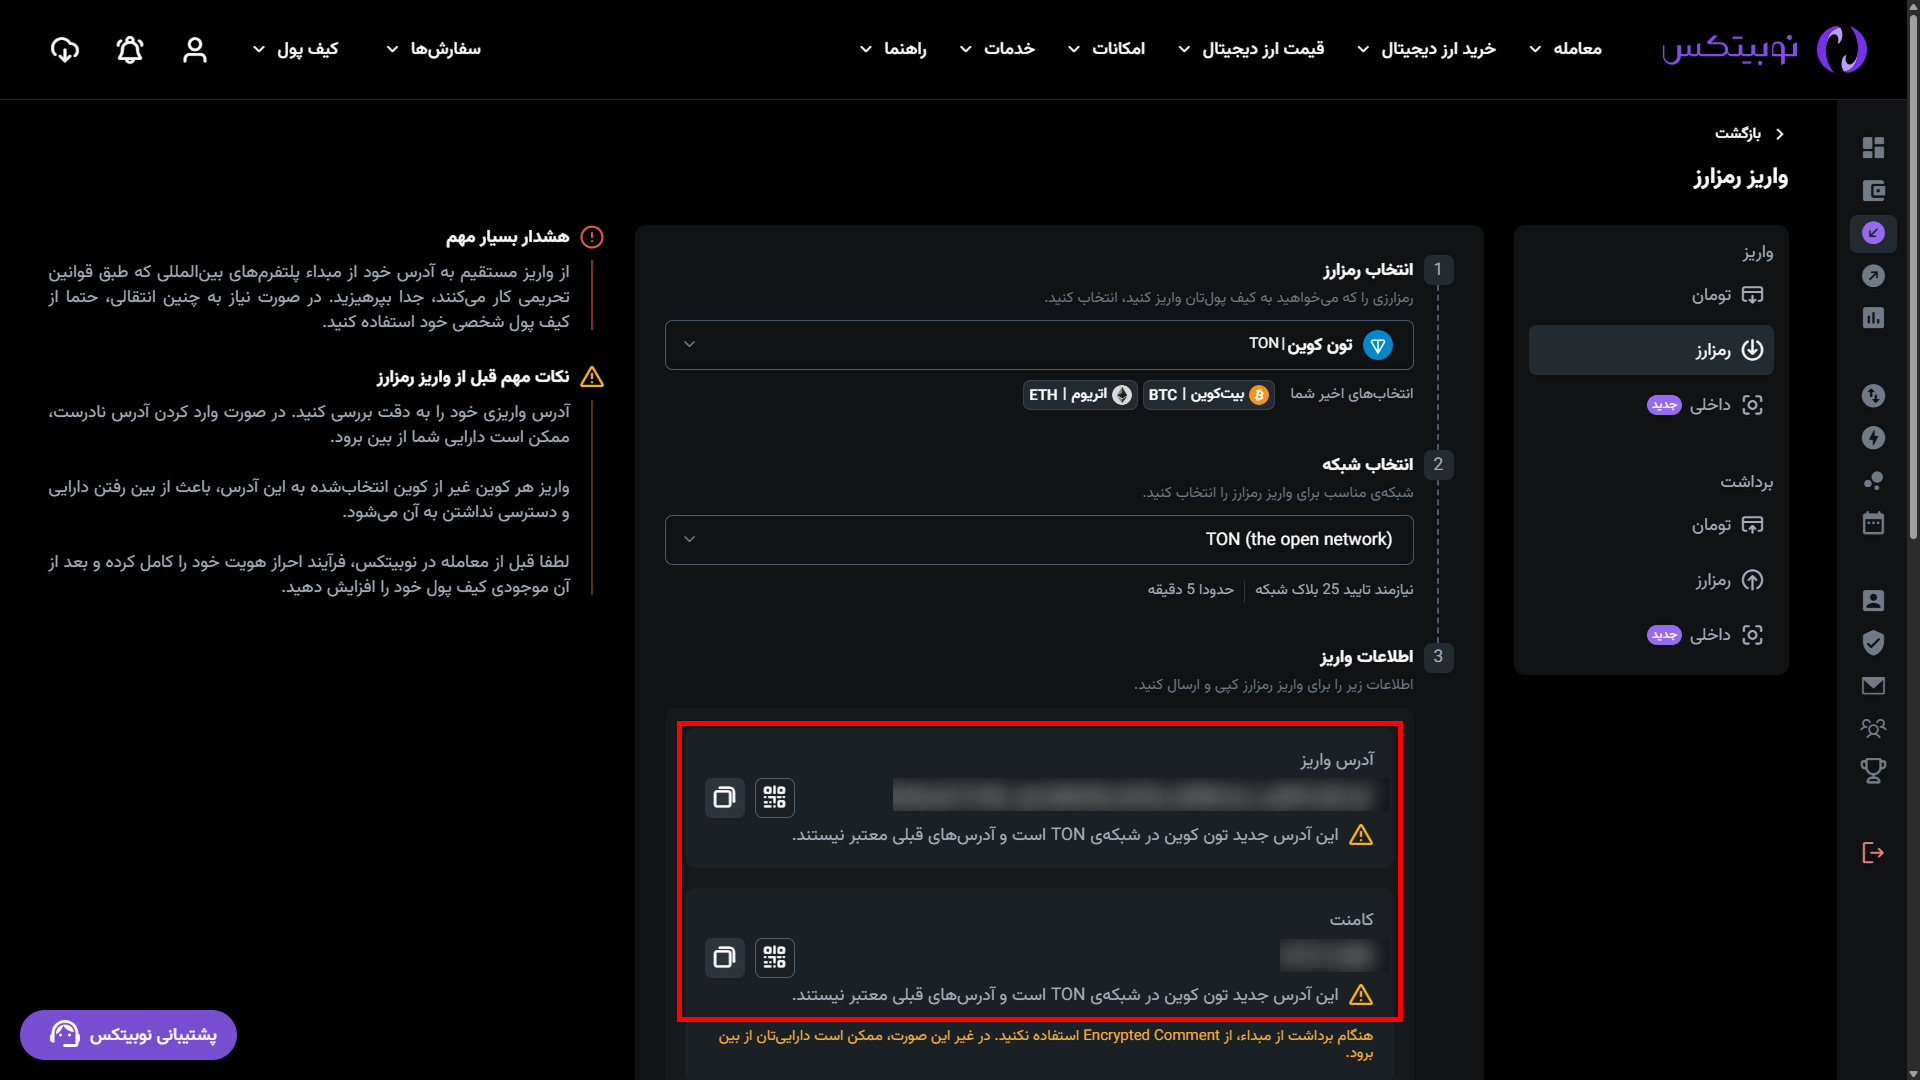
Task: Open the wallet icon in right sidebar
Action: (x=1873, y=190)
